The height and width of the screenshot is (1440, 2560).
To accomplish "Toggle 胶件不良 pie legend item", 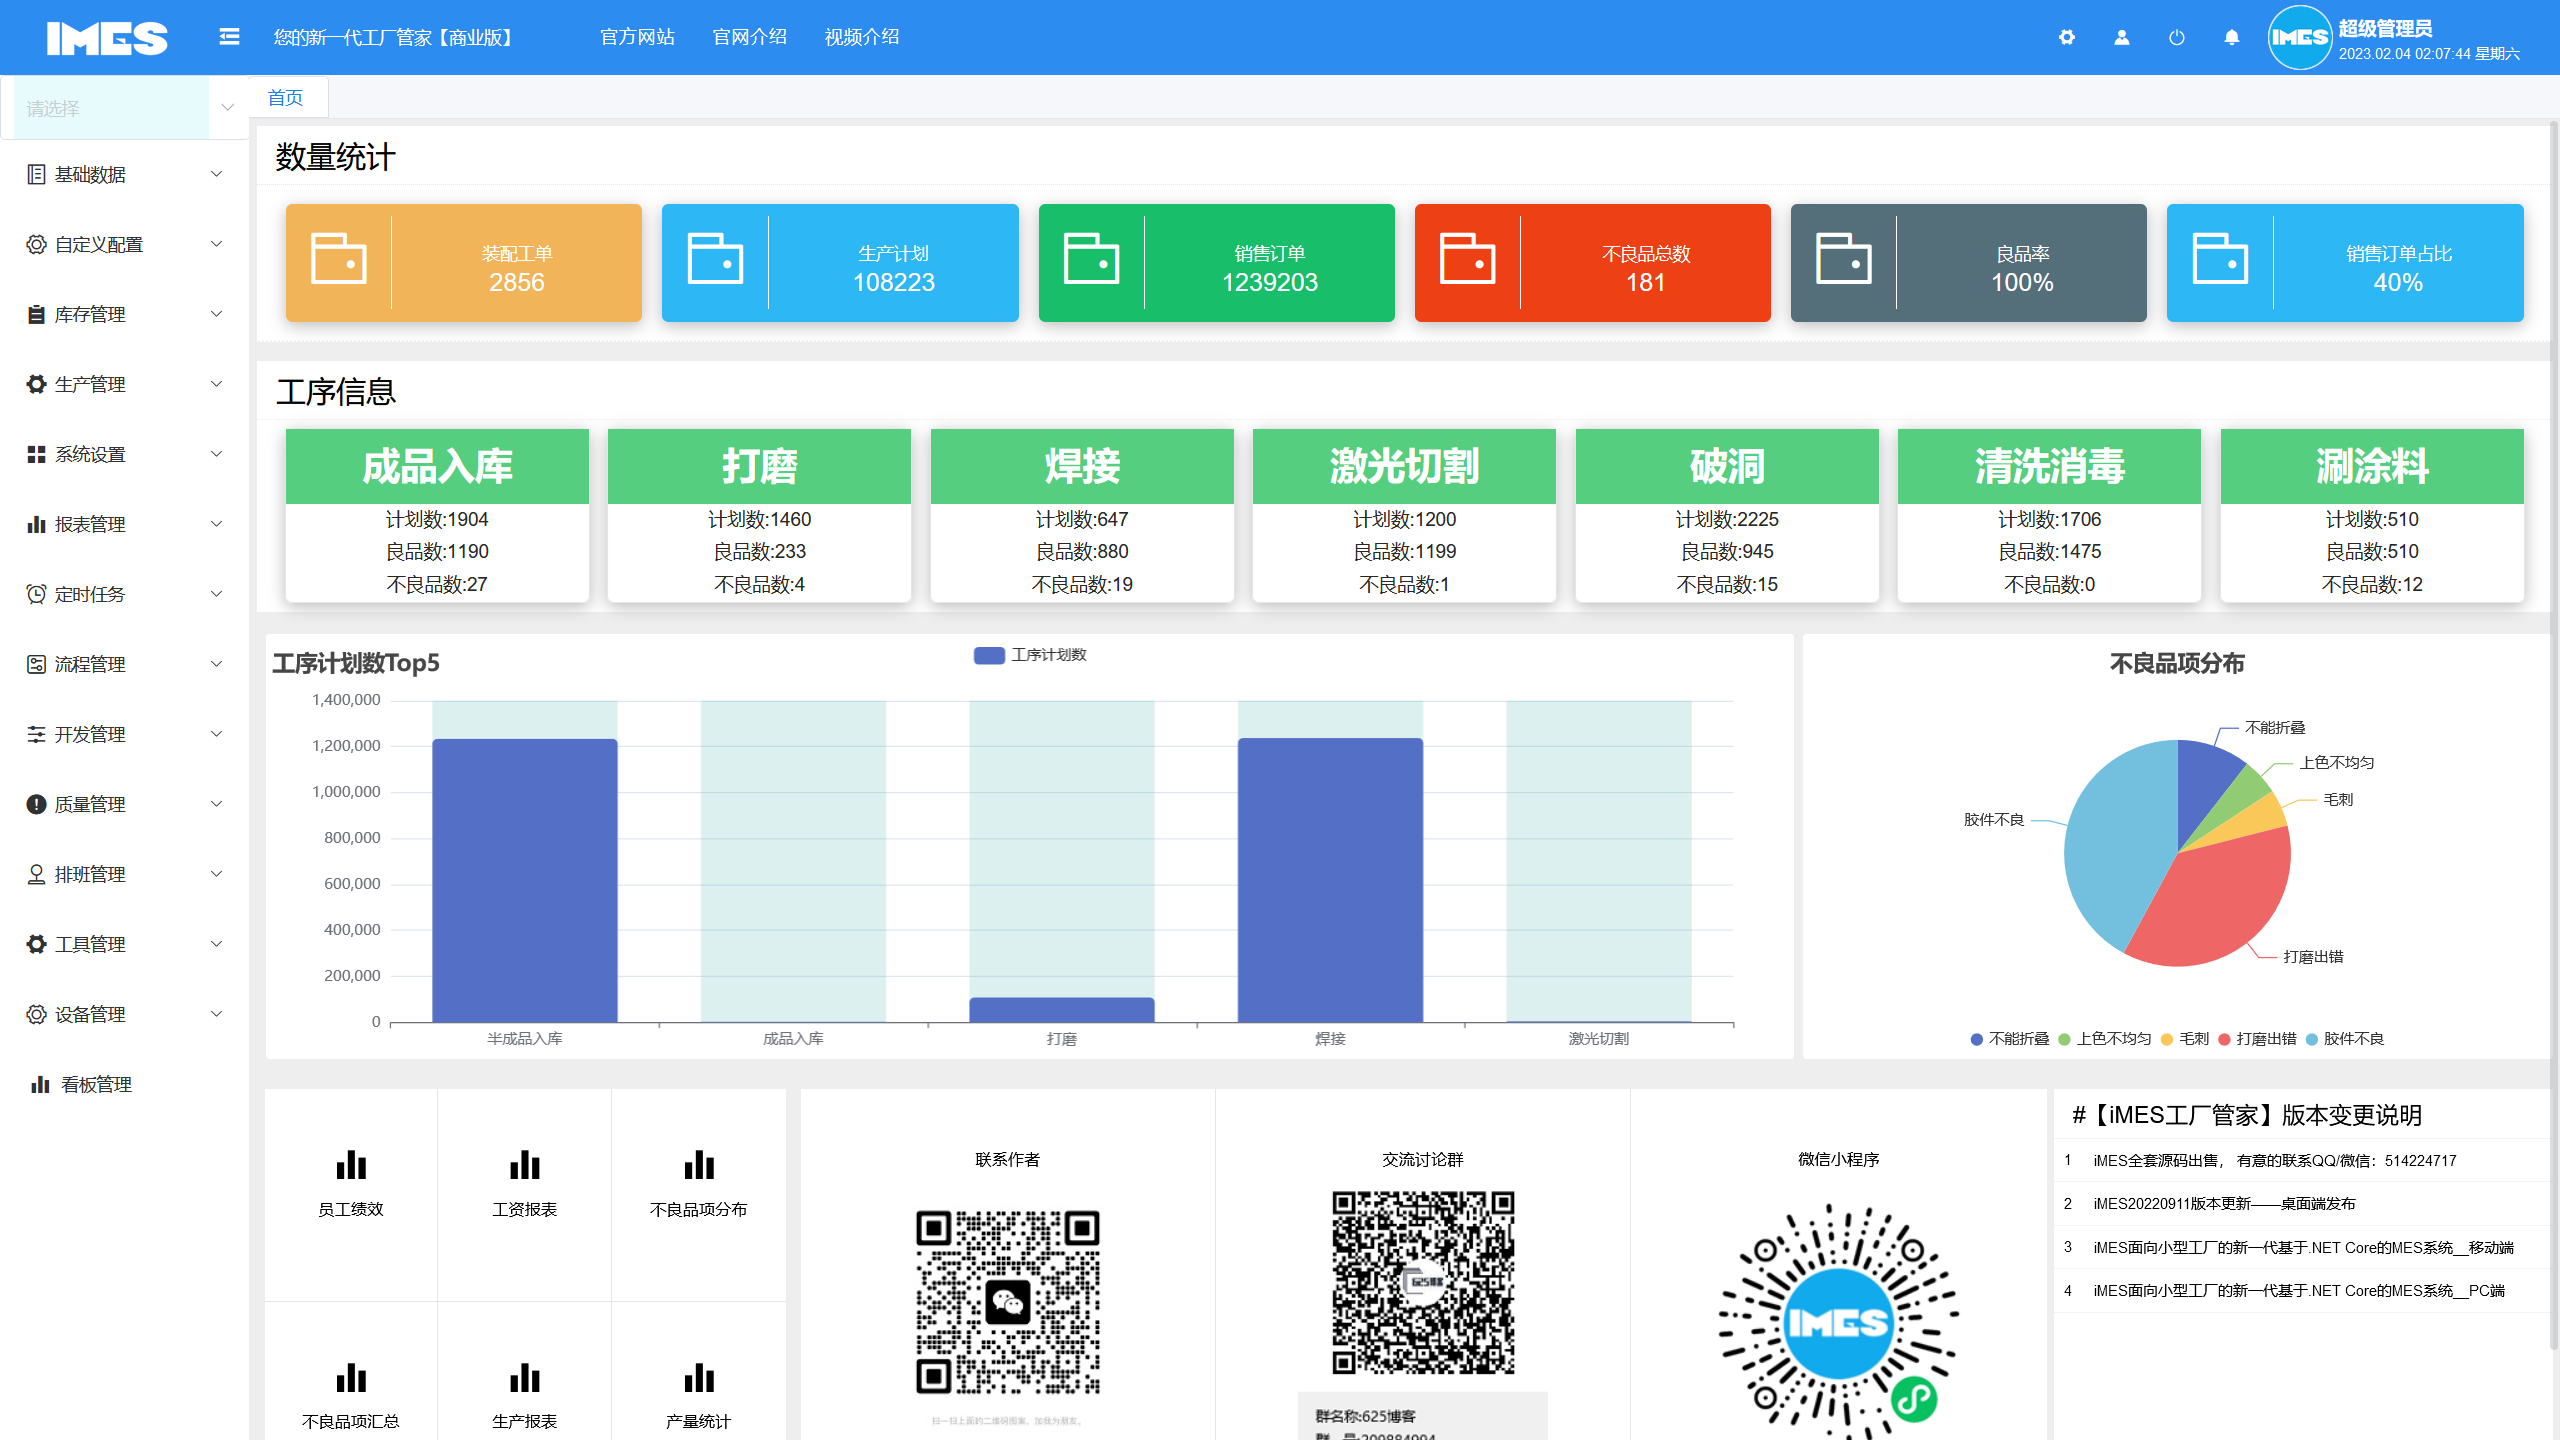I will coord(2345,1039).
